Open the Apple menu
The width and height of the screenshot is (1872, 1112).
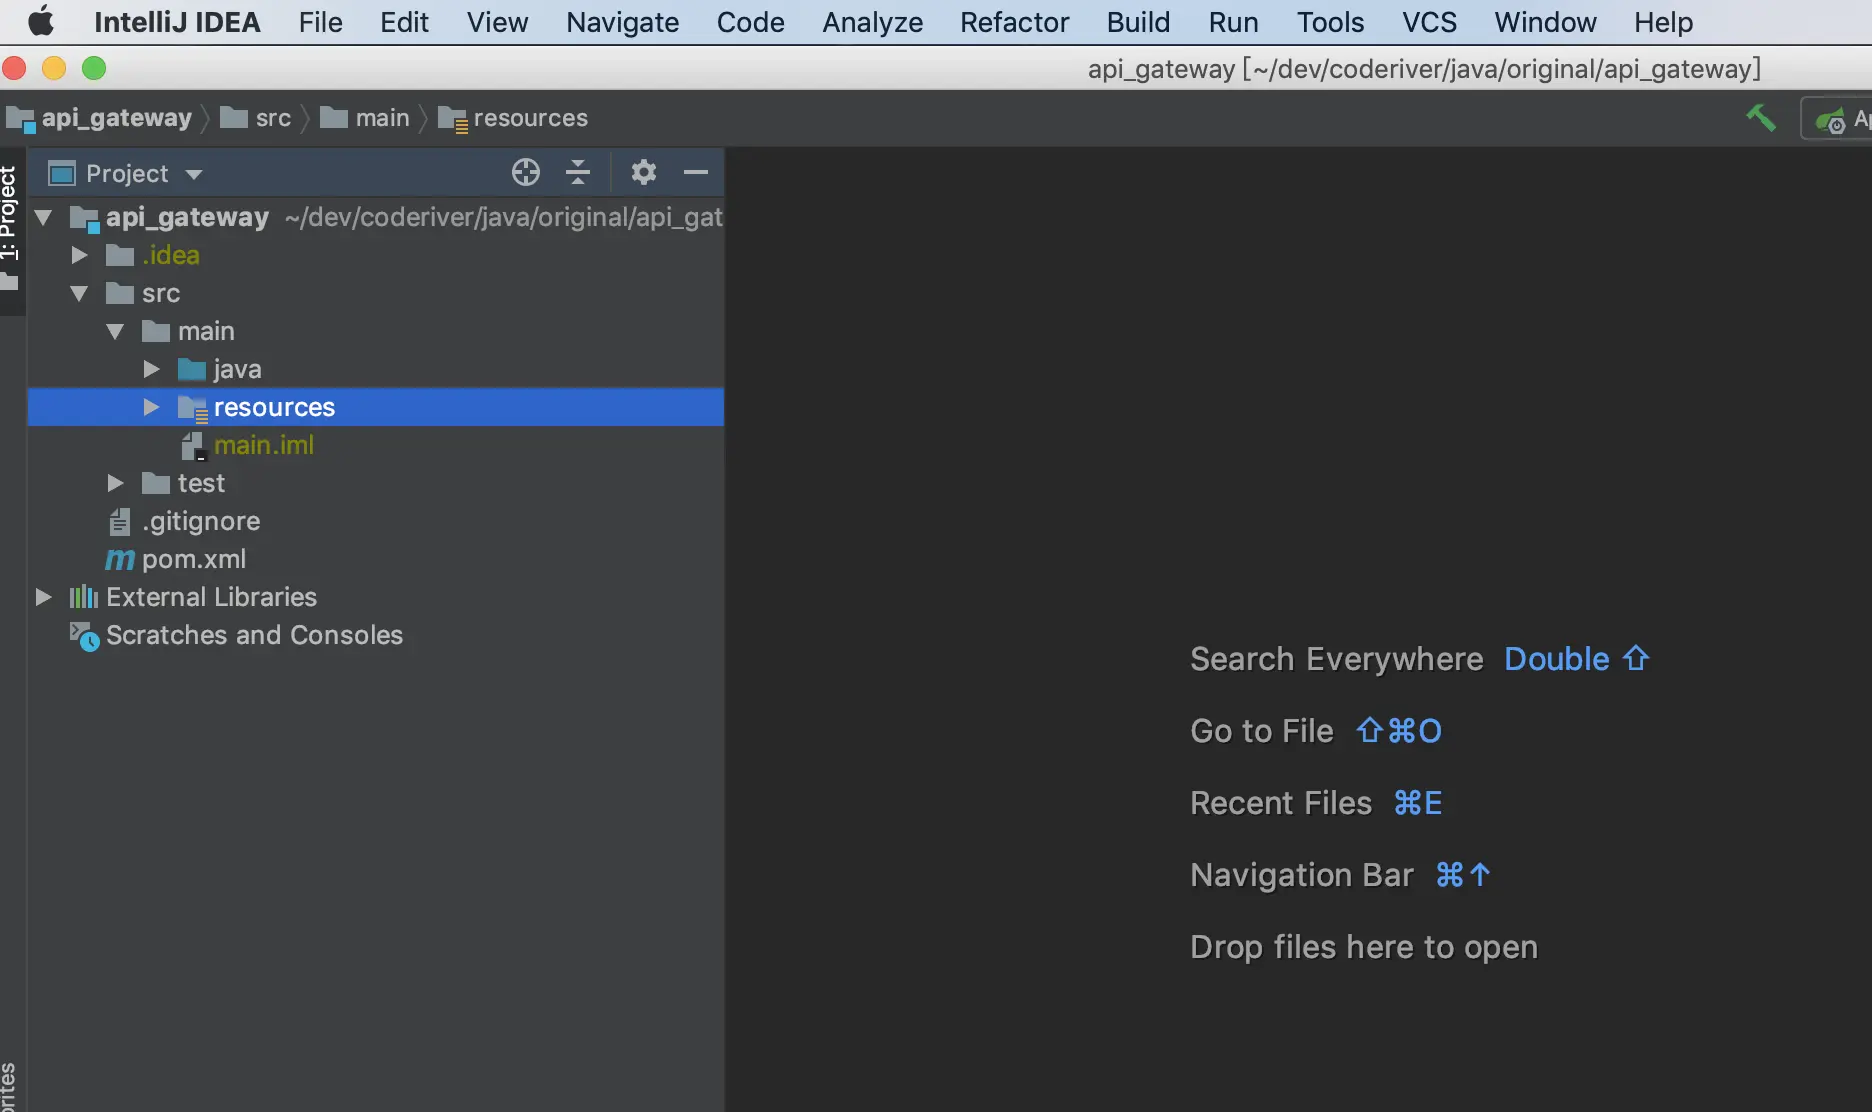(41, 21)
